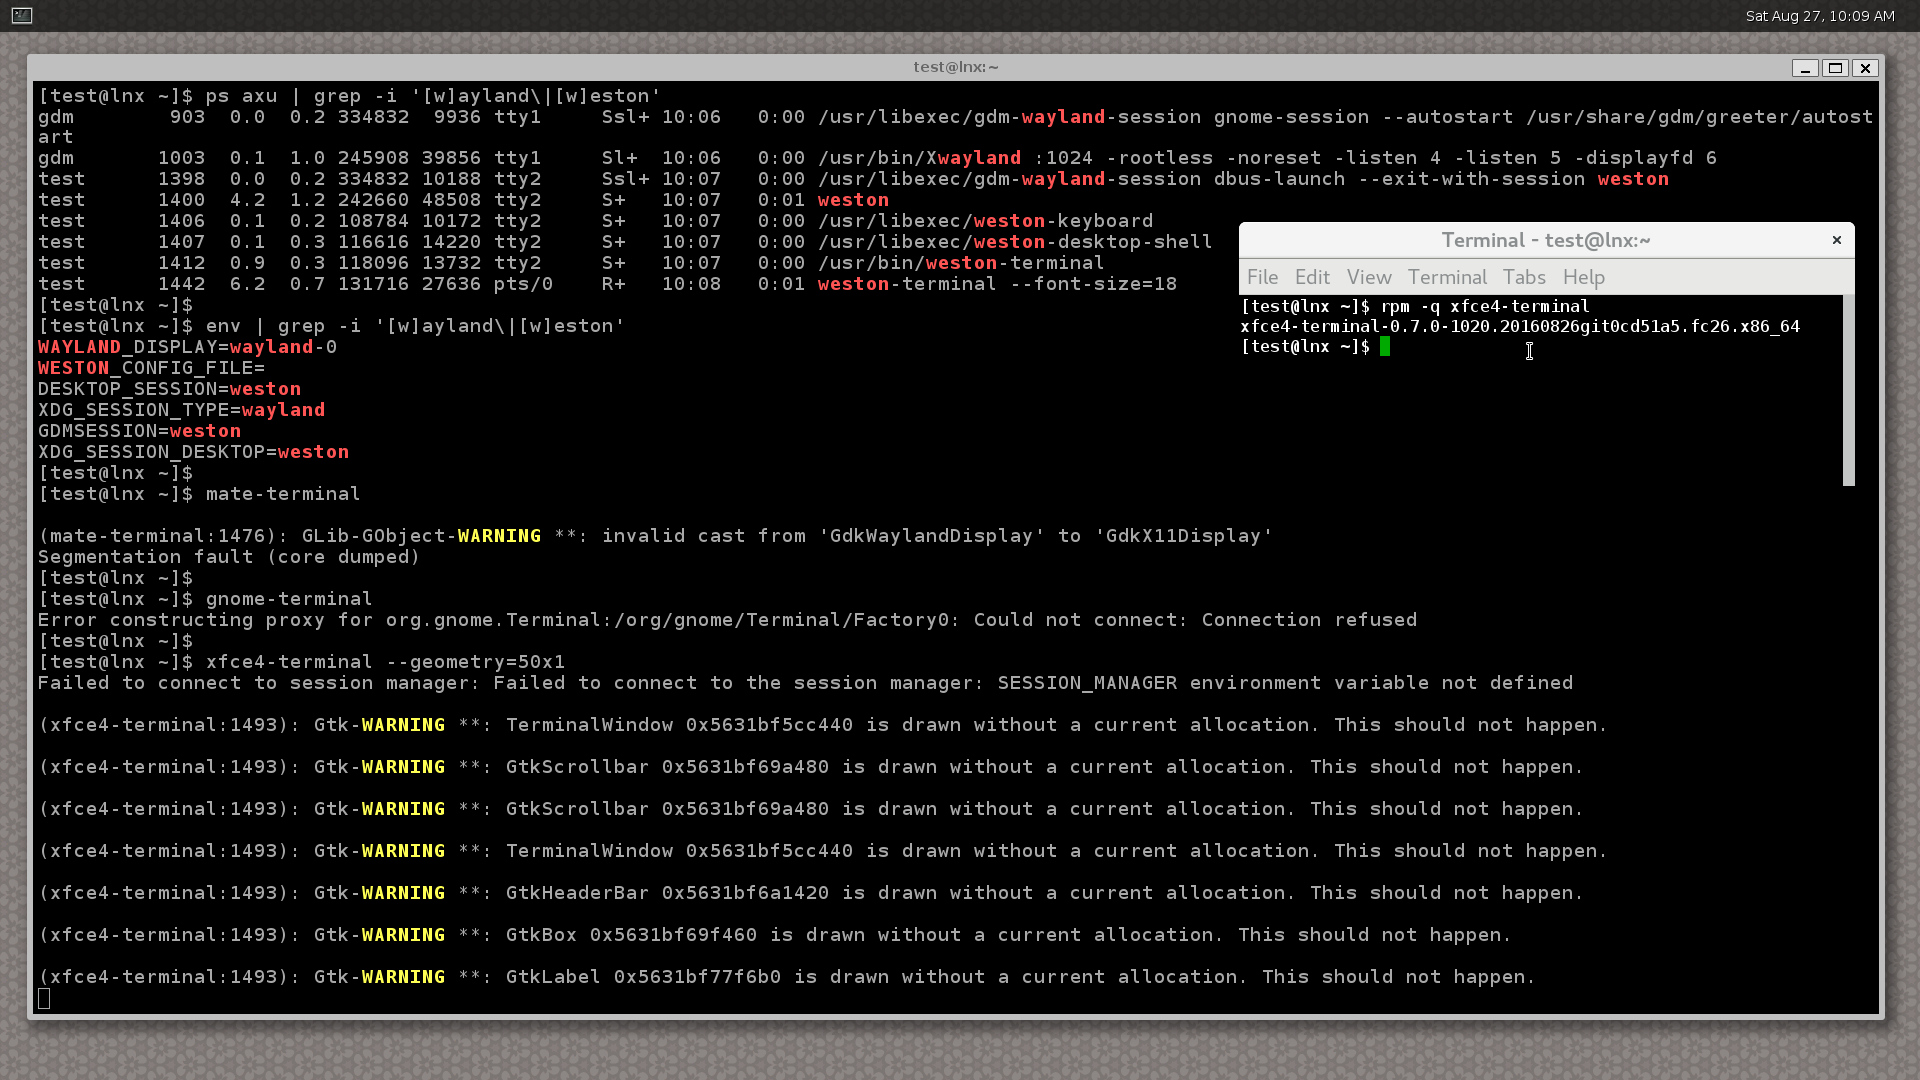Click the WAYLAND_DISPLAY=wayland-0 line
Viewport: 1920px width, 1080px height.
pyautogui.click(x=187, y=347)
